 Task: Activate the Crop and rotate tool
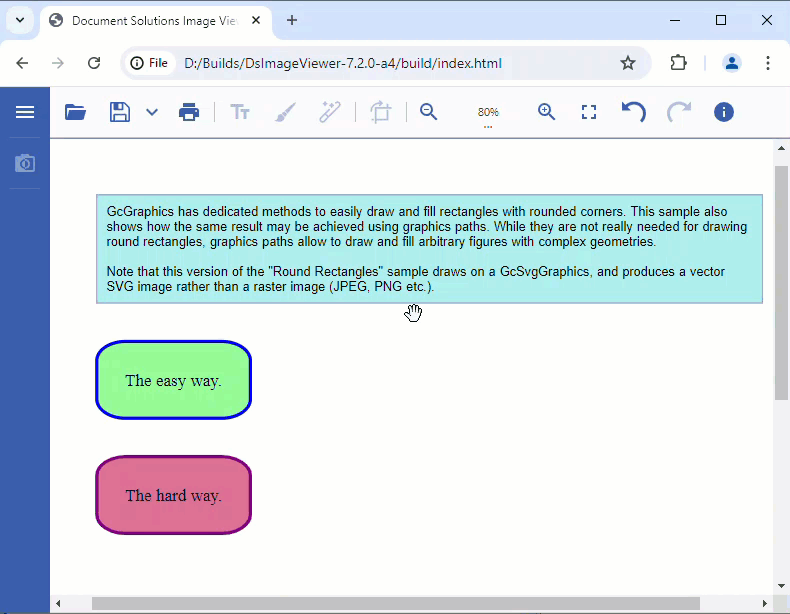pos(380,112)
